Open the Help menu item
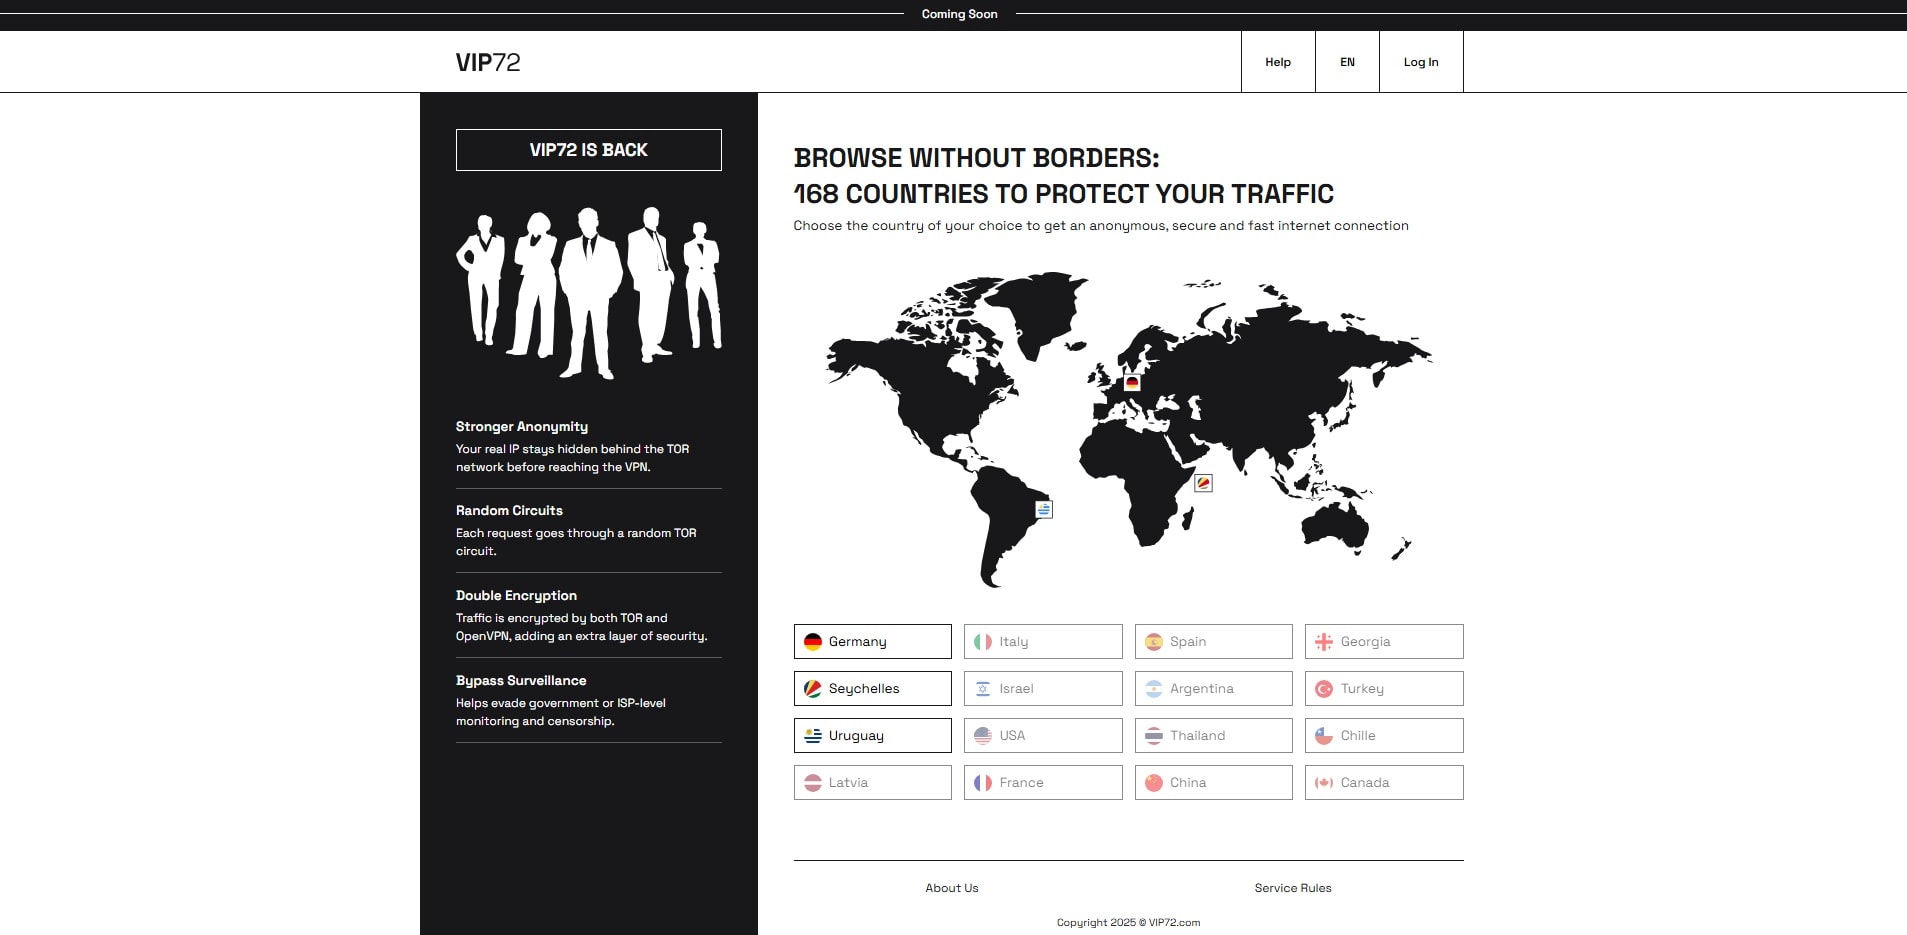Viewport: 1907px width, 935px height. (1278, 62)
